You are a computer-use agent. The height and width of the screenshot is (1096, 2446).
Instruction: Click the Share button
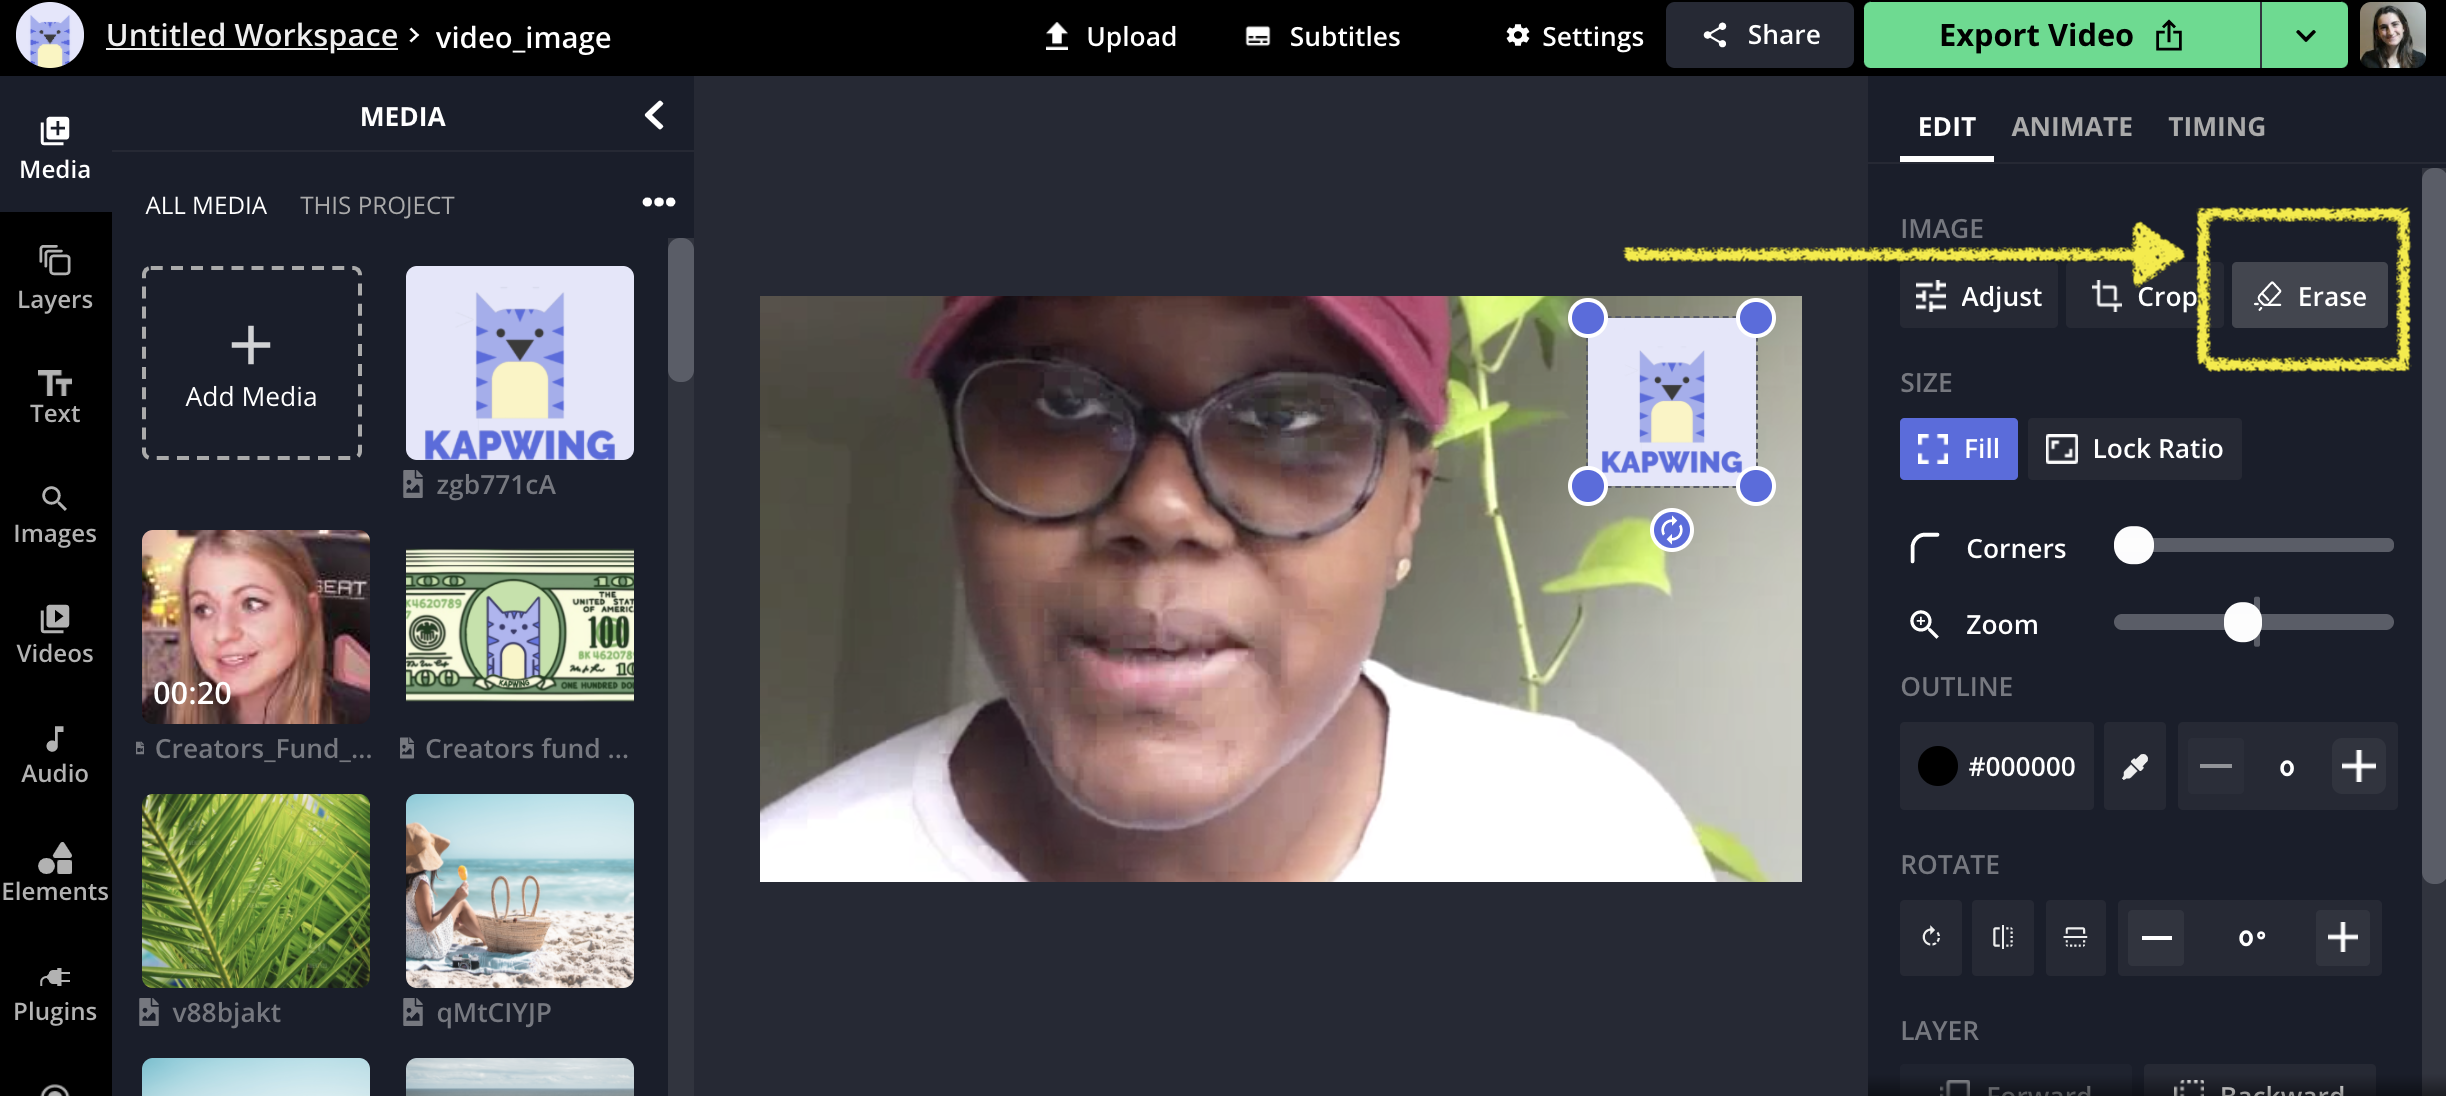pos(1760,36)
